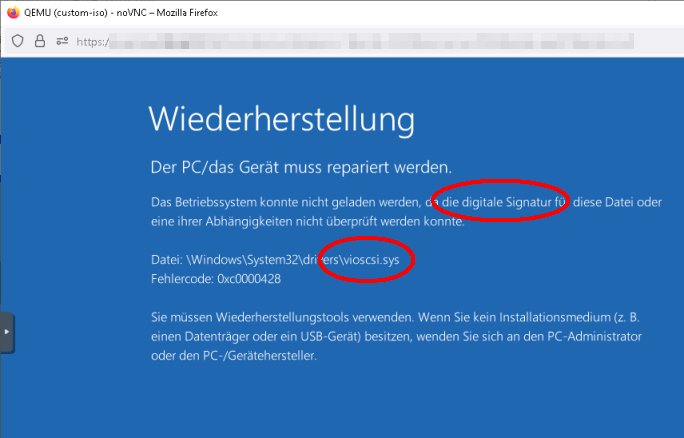
Task: Open the site permissions icon in address bar
Action: (x=62, y=41)
